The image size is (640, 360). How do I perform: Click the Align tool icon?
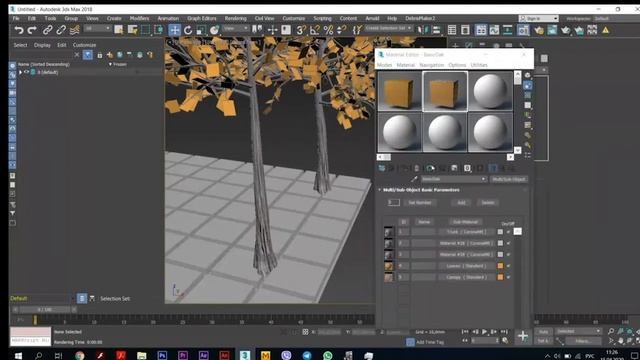(x=436, y=30)
